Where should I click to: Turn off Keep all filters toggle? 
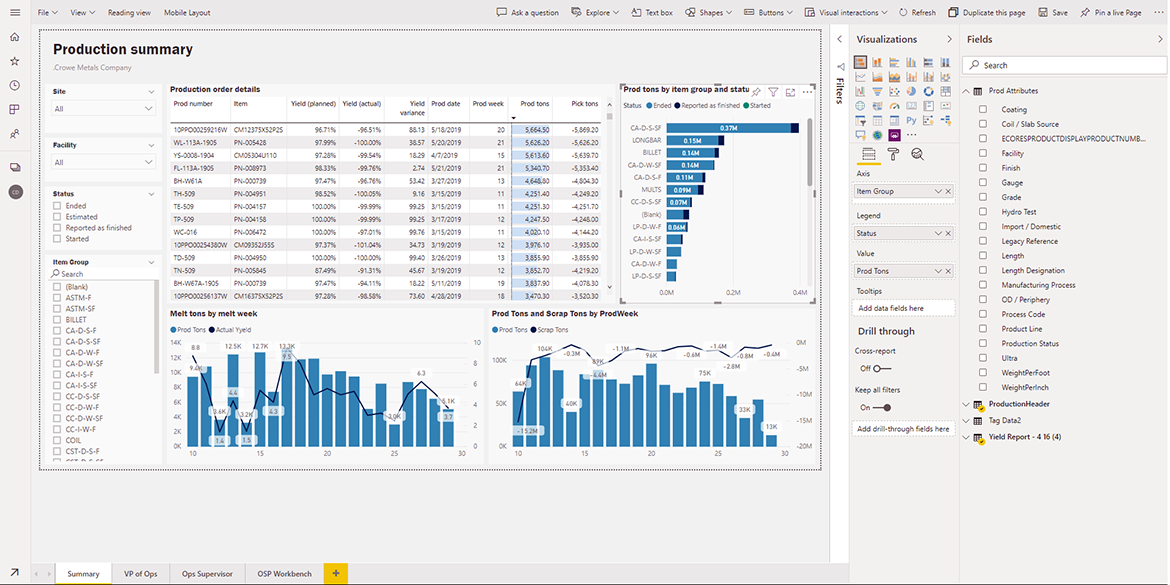pos(881,407)
